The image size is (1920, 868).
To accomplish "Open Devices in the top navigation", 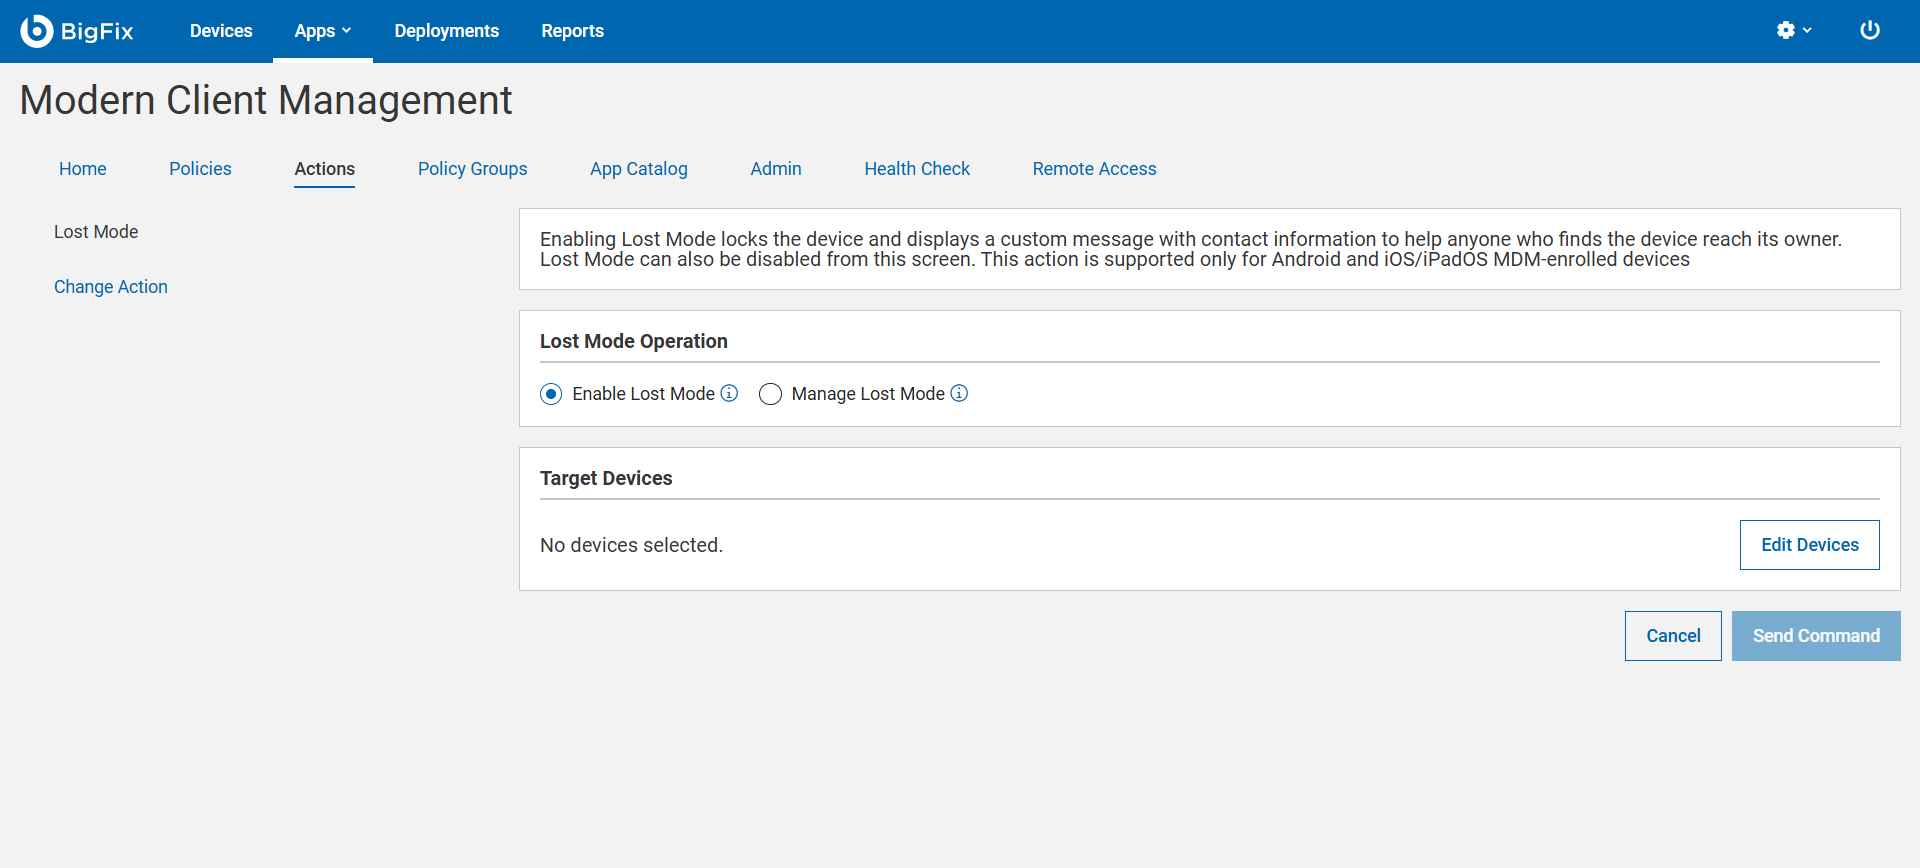I will point(221,31).
